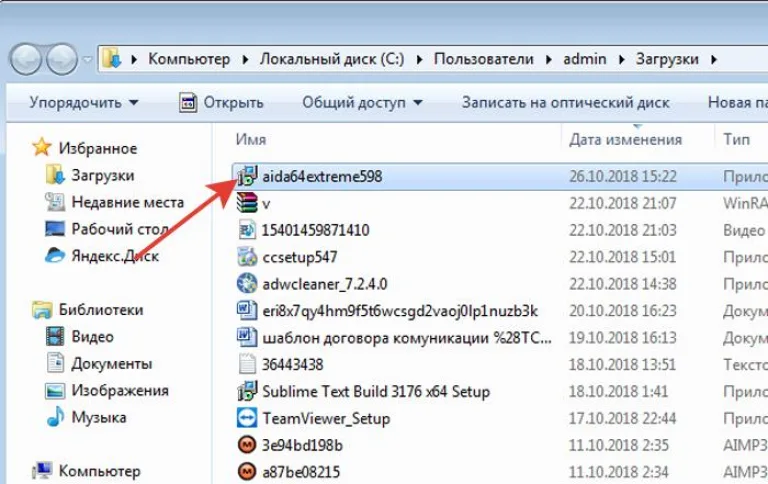Expand the arrow before Компьютер in the address bar

134,59
